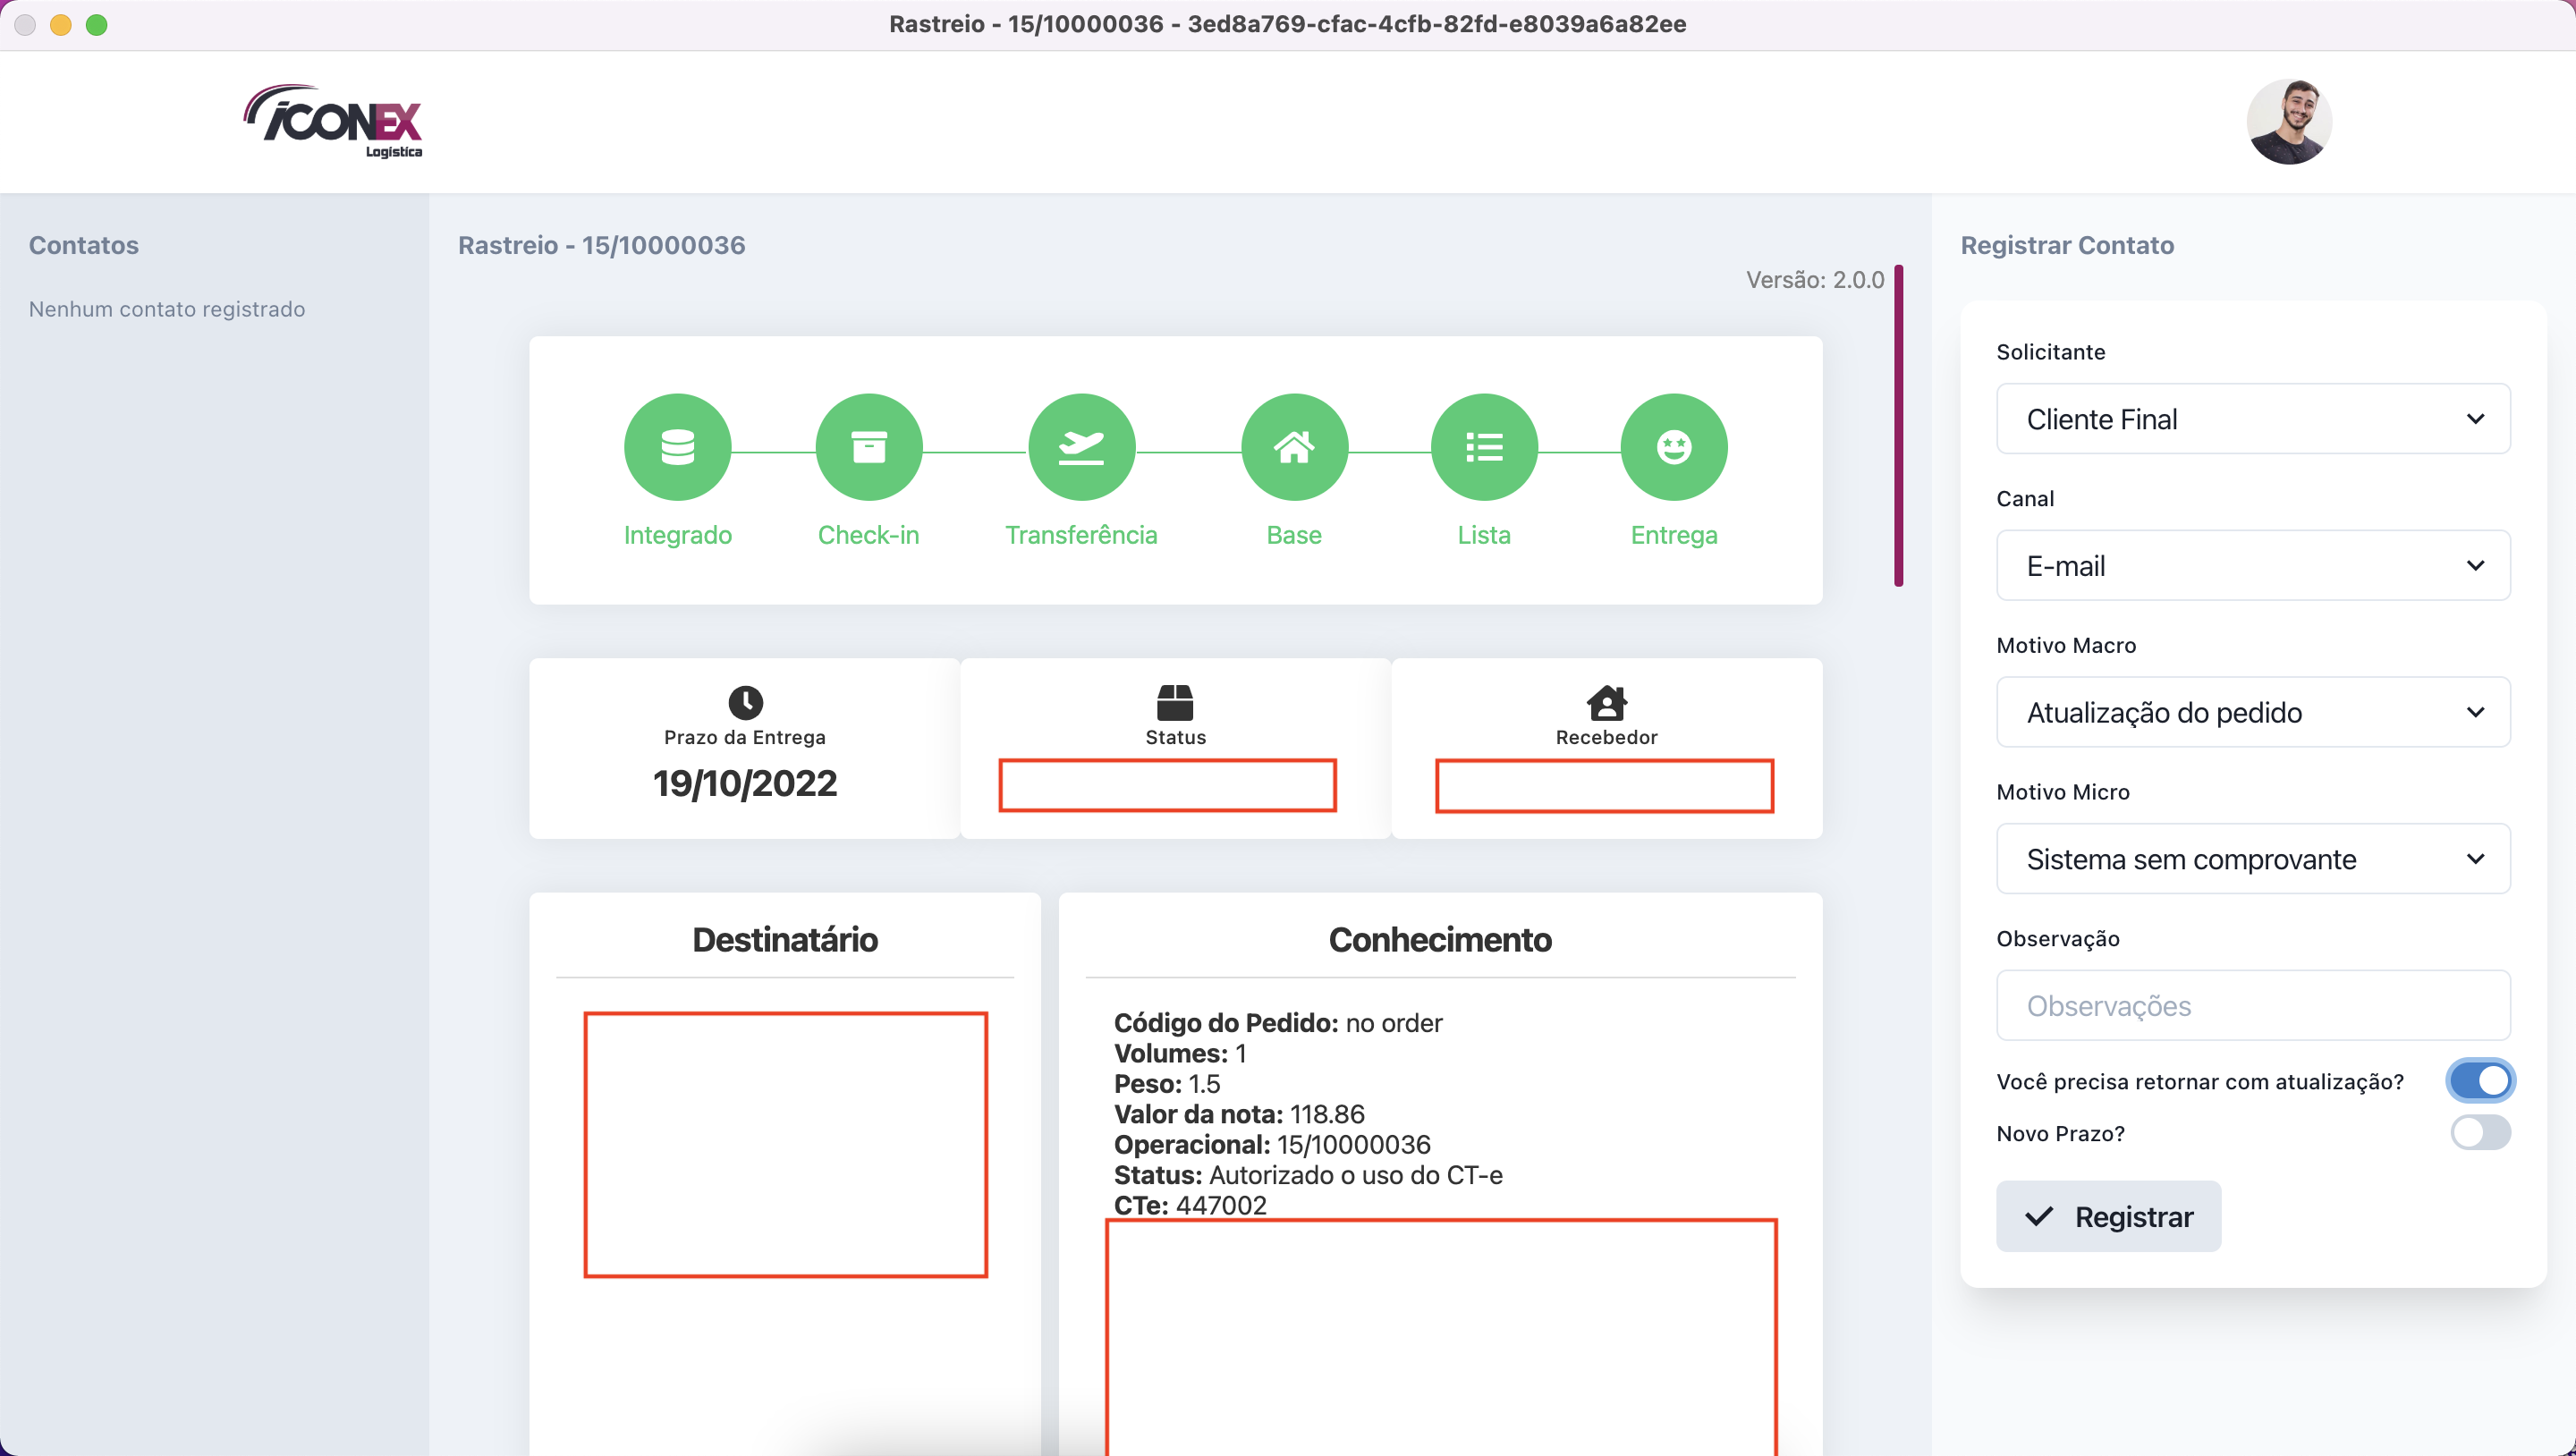The image size is (2576, 1456).
Task: Click the Integrado stage label
Action: coord(677,535)
